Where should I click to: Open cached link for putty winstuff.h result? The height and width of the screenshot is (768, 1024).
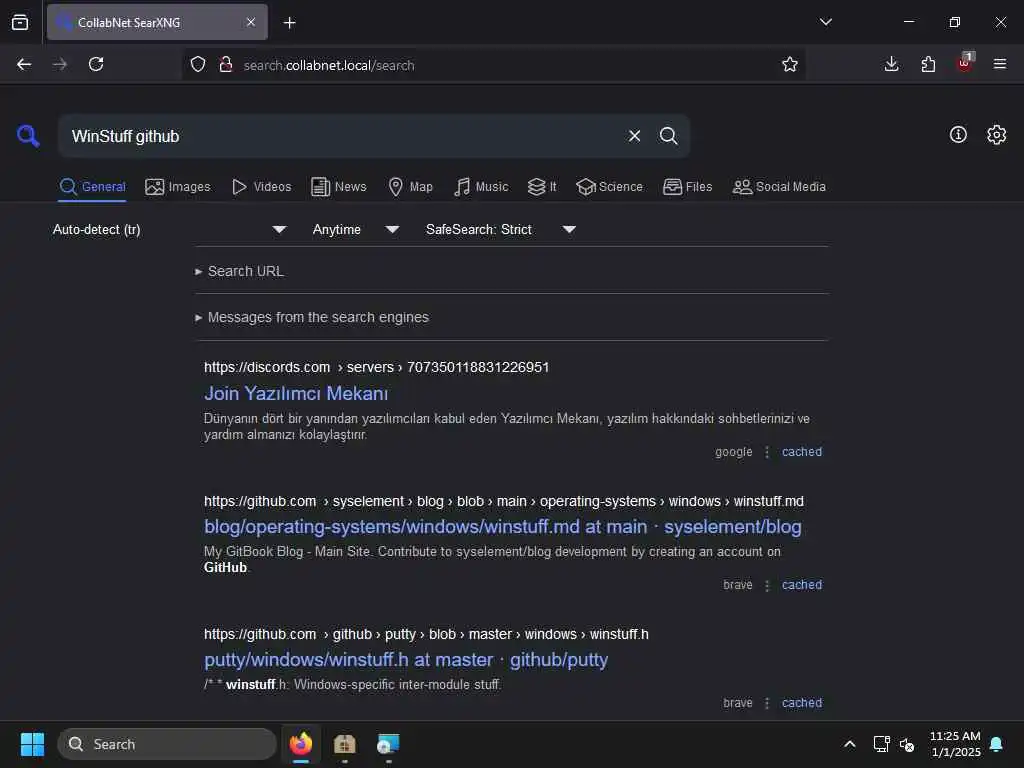[802, 703]
